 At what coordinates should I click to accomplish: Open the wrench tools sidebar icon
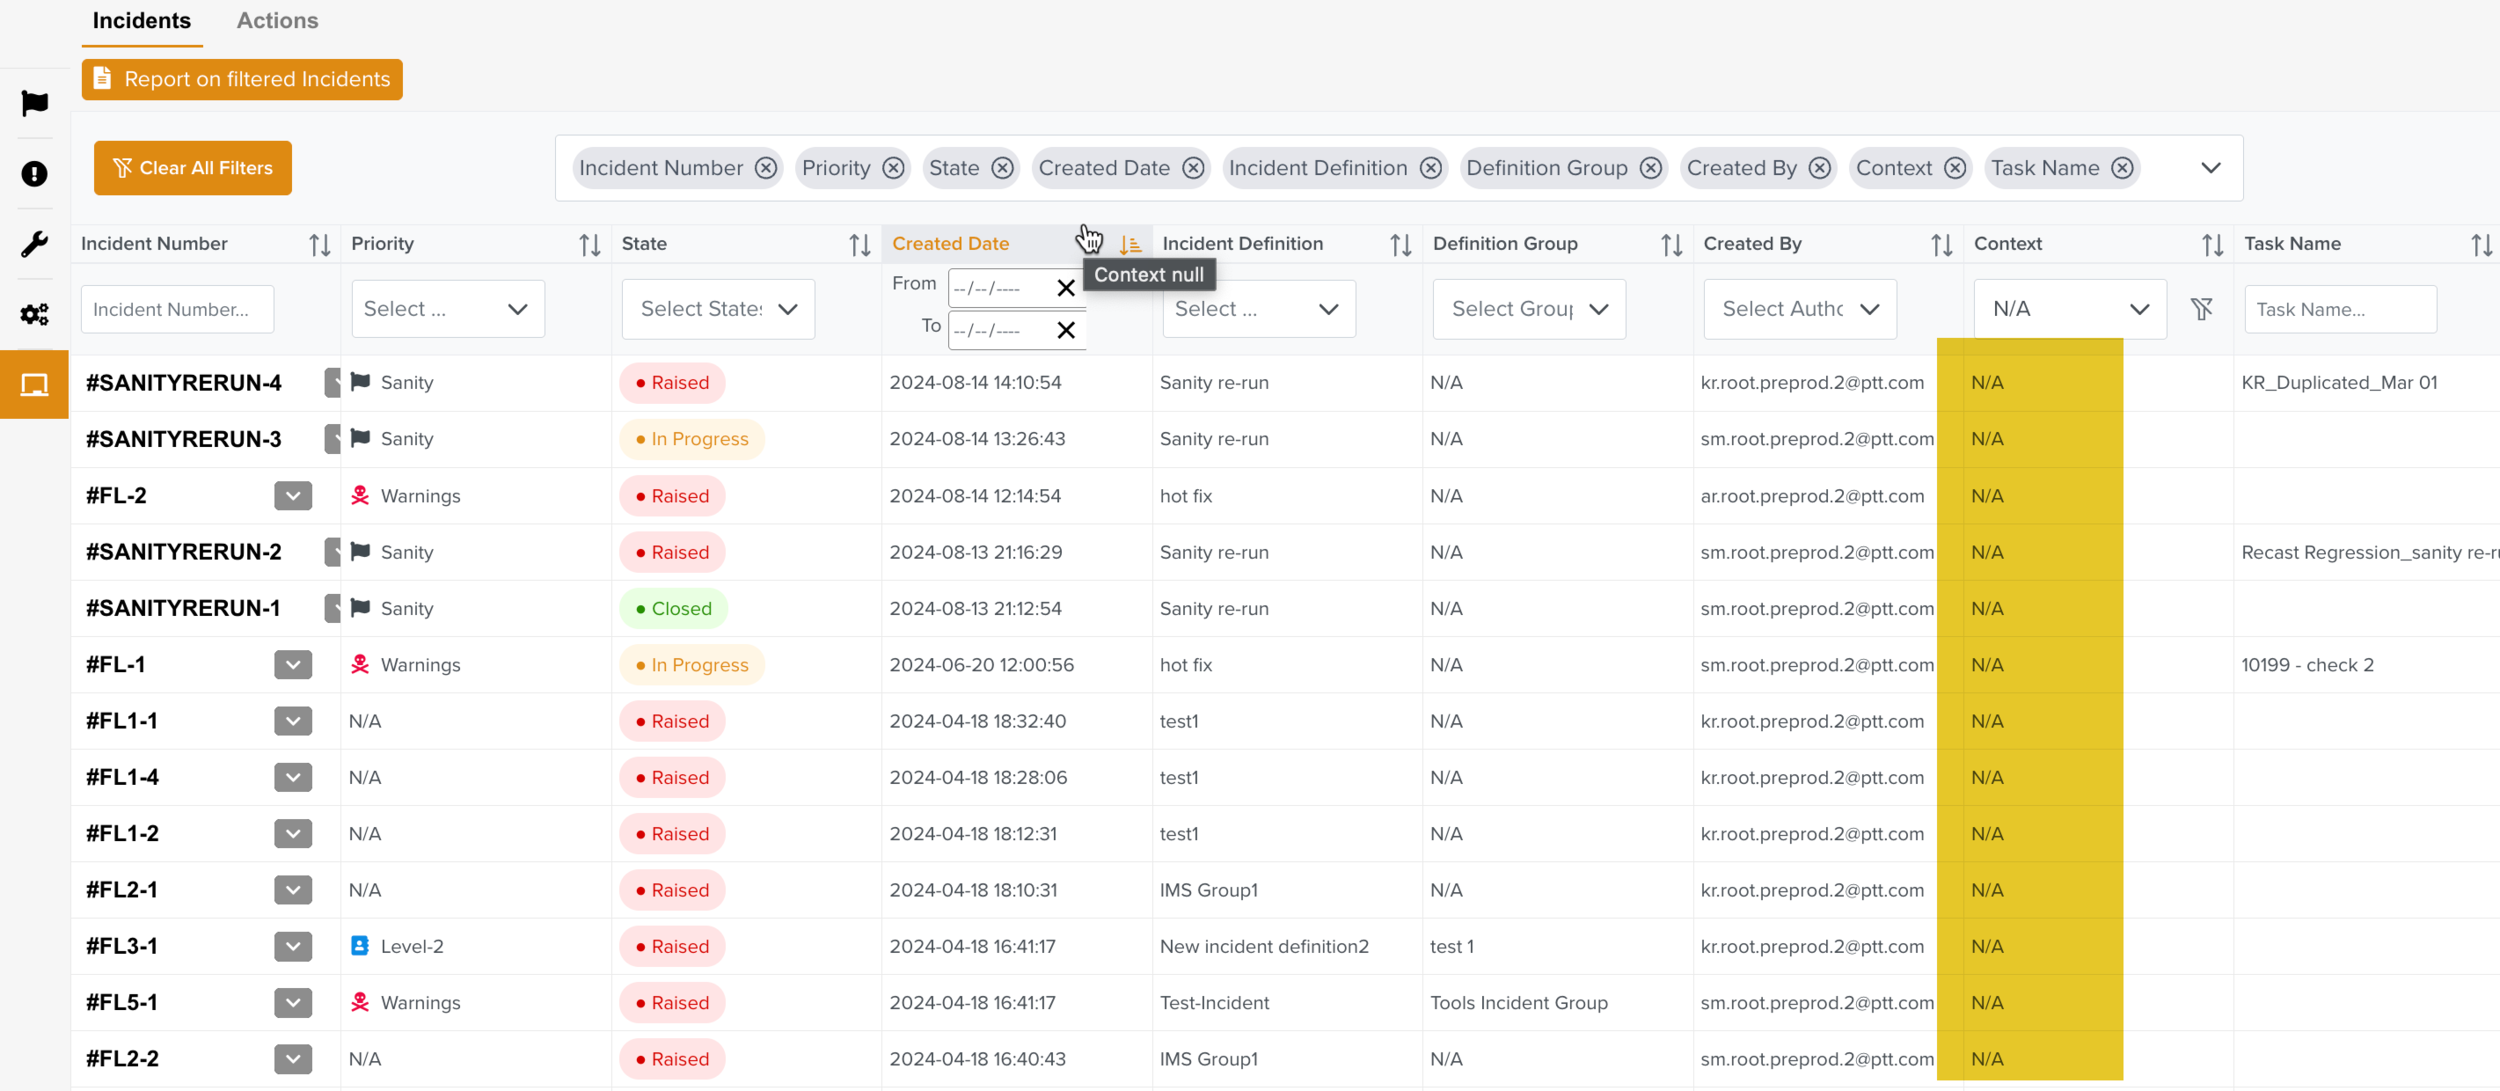[x=34, y=244]
